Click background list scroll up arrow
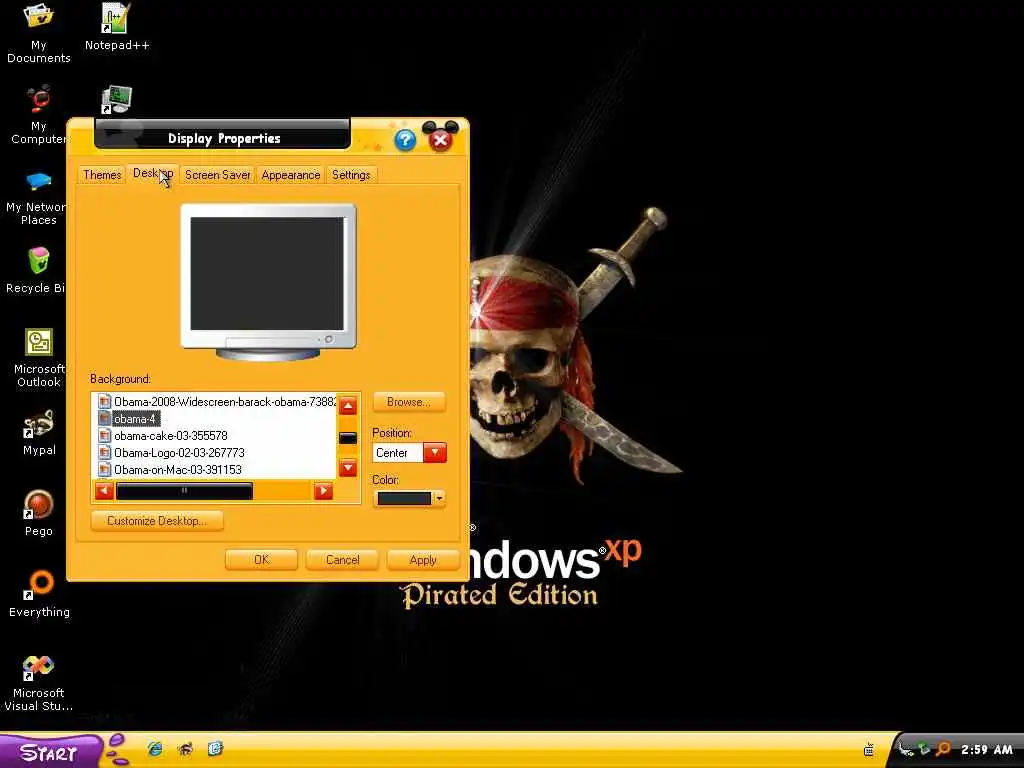 point(348,406)
